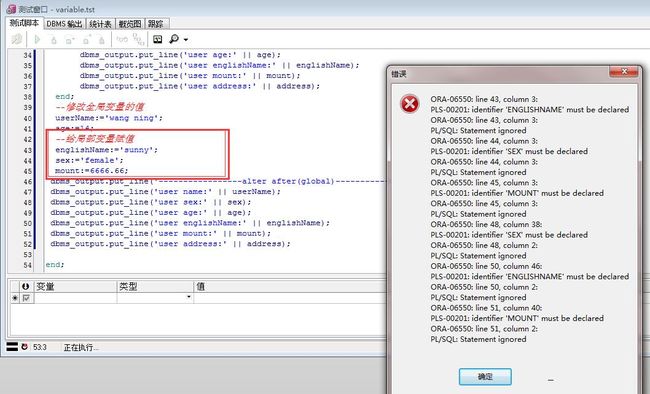Click line 37 put_line 'user address:'
The width and height of the screenshot is (650, 394).
[x=200, y=86]
